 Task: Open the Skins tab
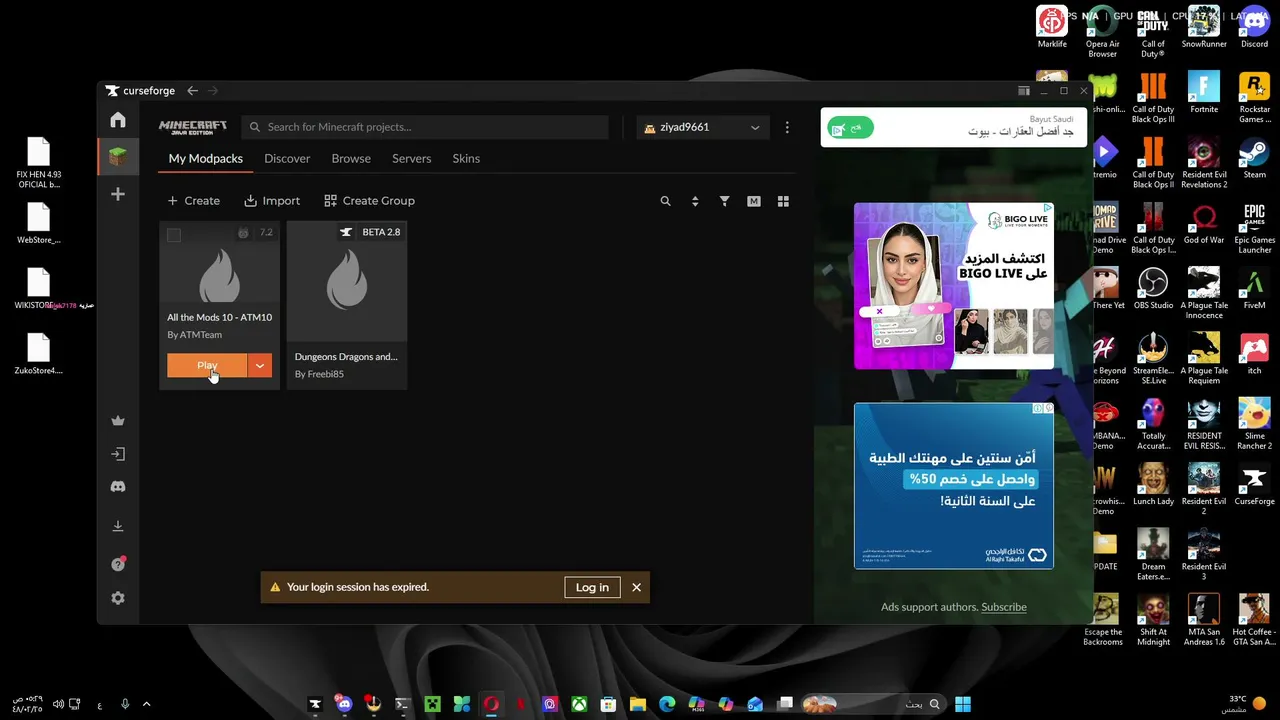[466, 158]
